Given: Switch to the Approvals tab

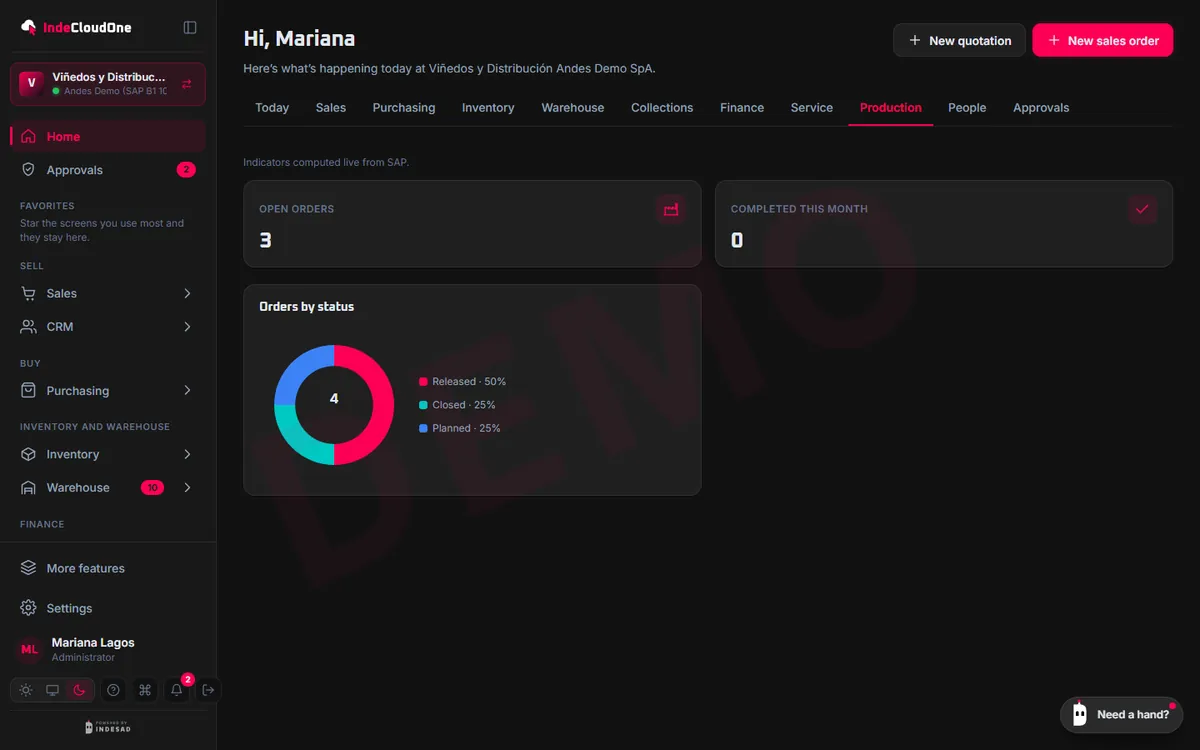Looking at the screenshot, I should tap(1041, 108).
